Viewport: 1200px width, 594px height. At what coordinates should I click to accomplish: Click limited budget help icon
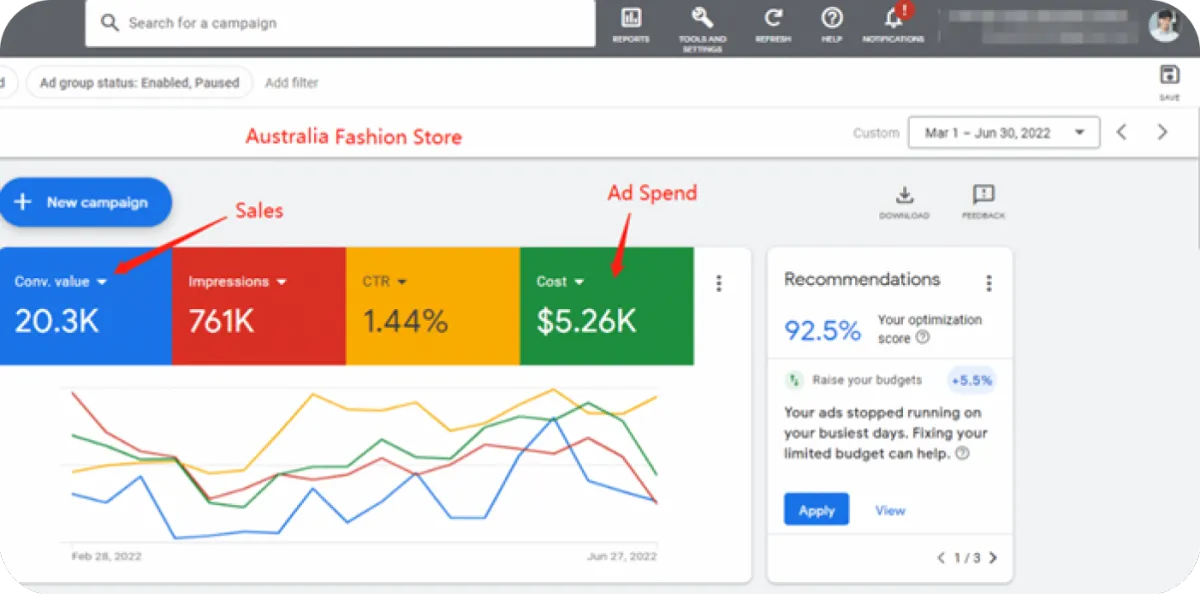[962, 453]
